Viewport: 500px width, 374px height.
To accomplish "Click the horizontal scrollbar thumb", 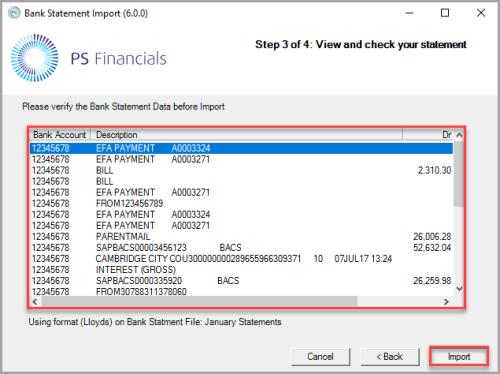I will pyautogui.click(x=199, y=302).
